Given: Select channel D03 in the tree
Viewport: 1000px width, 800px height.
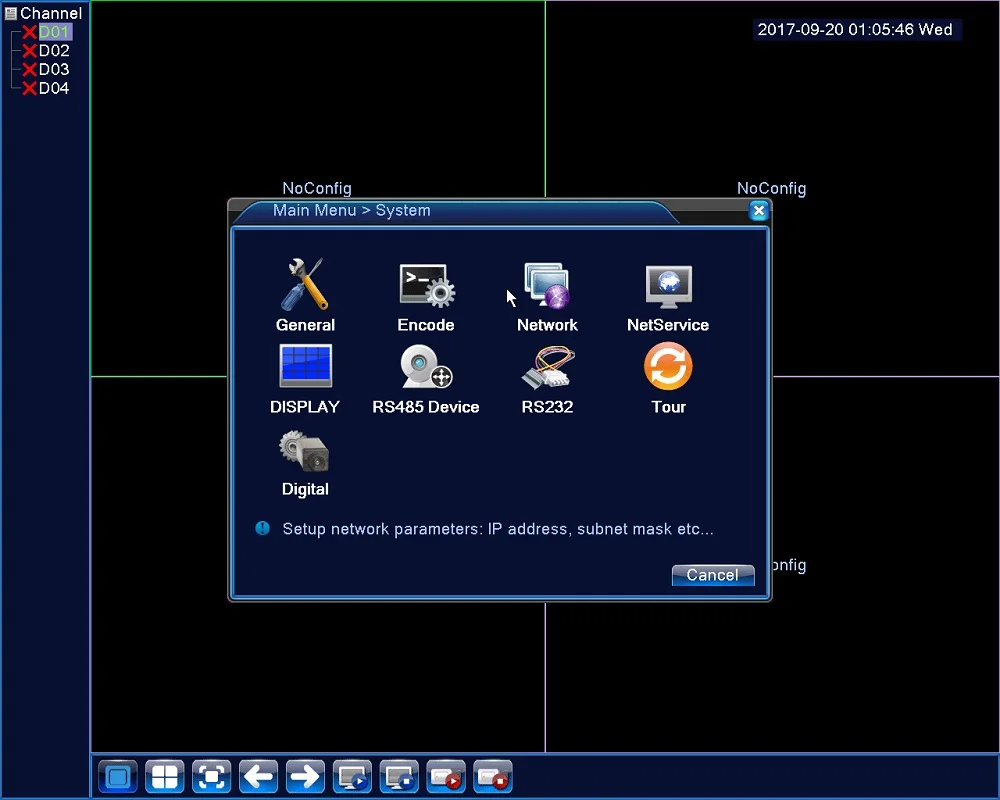Looking at the screenshot, I should [54, 69].
